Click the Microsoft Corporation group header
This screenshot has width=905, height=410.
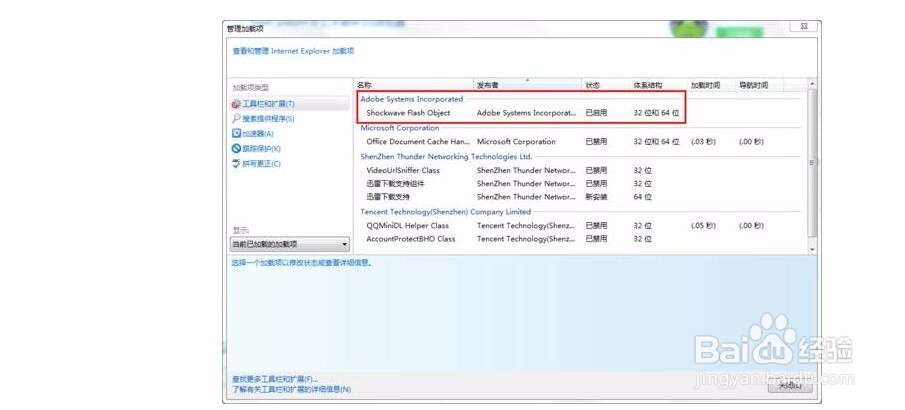point(399,128)
